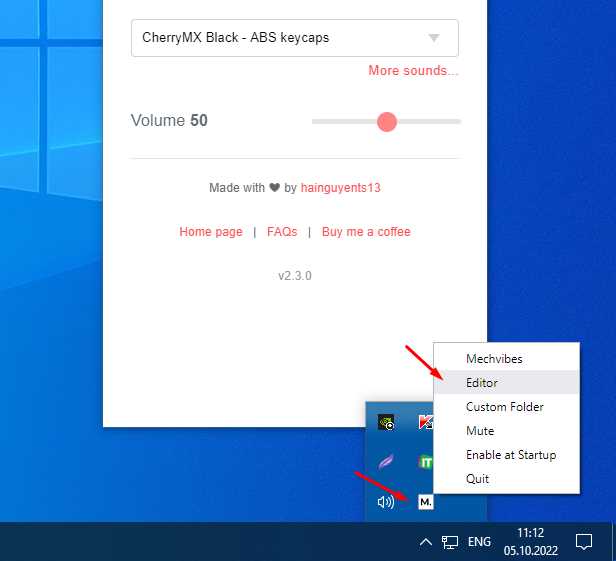Image resolution: width=616 pixels, height=561 pixels.
Task: Choose Mute in the tray context menu
Action: pyautogui.click(x=506, y=431)
